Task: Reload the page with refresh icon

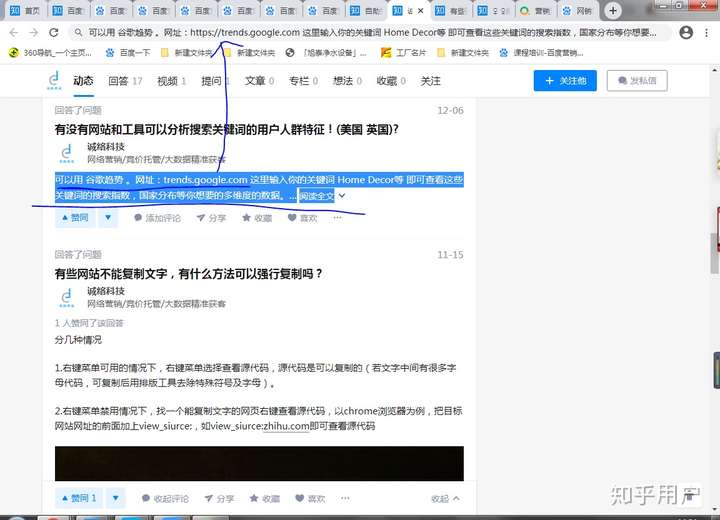Action: click(x=54, y=33)
